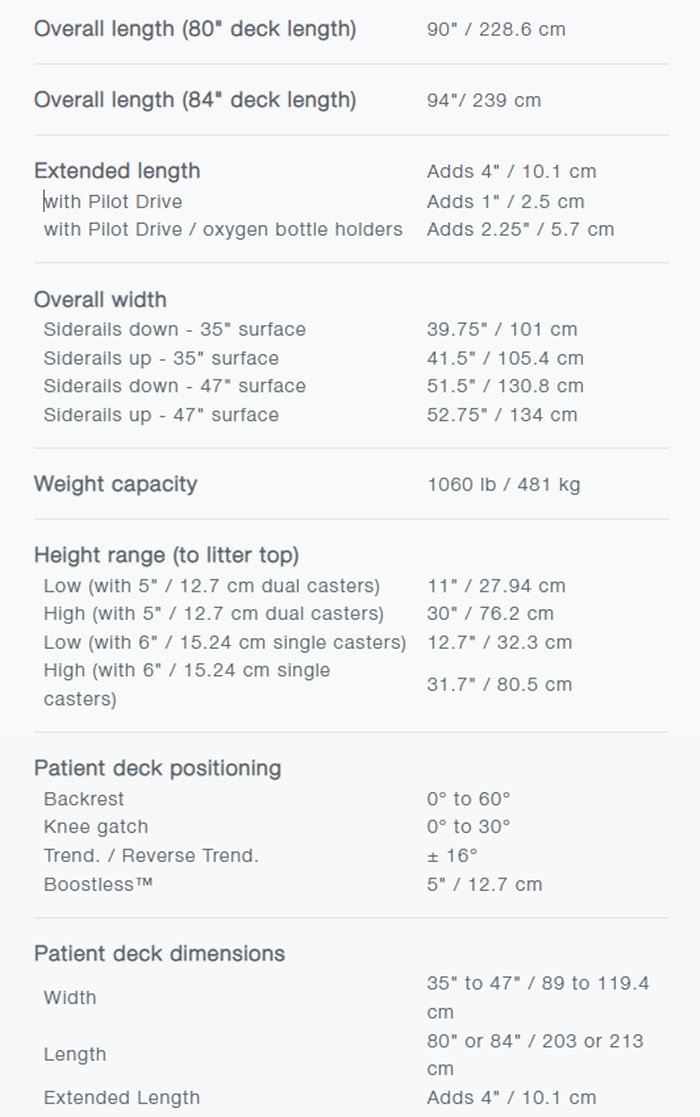
Task: Click the "94"/ 239 cm" value
Action: [x=484, y=100]
